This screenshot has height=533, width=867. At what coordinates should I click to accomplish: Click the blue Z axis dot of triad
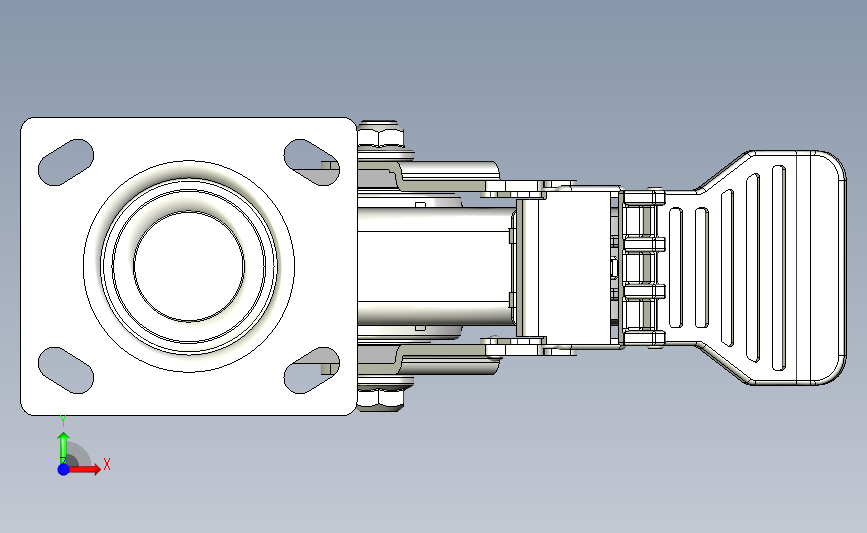64,469
